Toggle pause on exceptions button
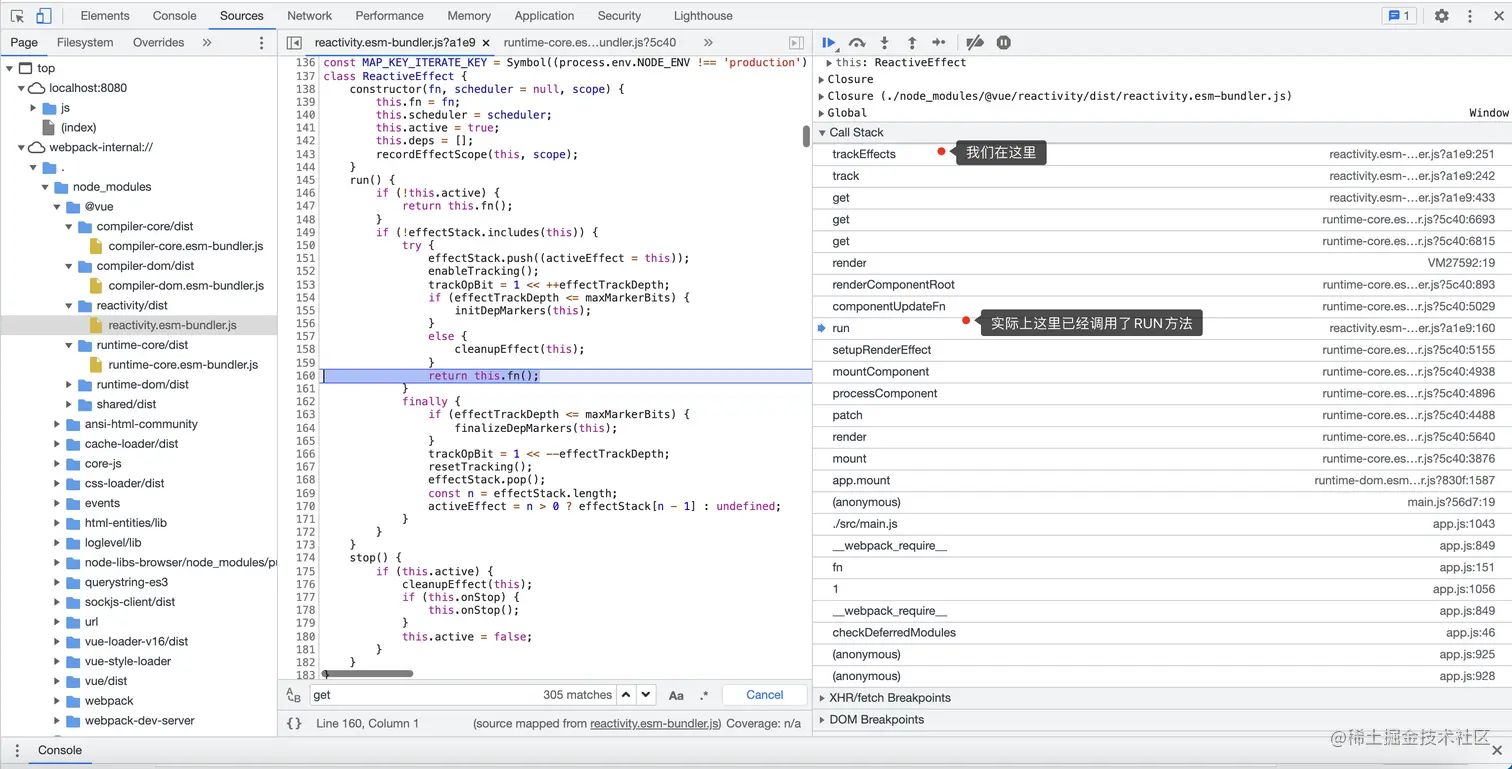Screen dimensions: 1512x769 1003,43
